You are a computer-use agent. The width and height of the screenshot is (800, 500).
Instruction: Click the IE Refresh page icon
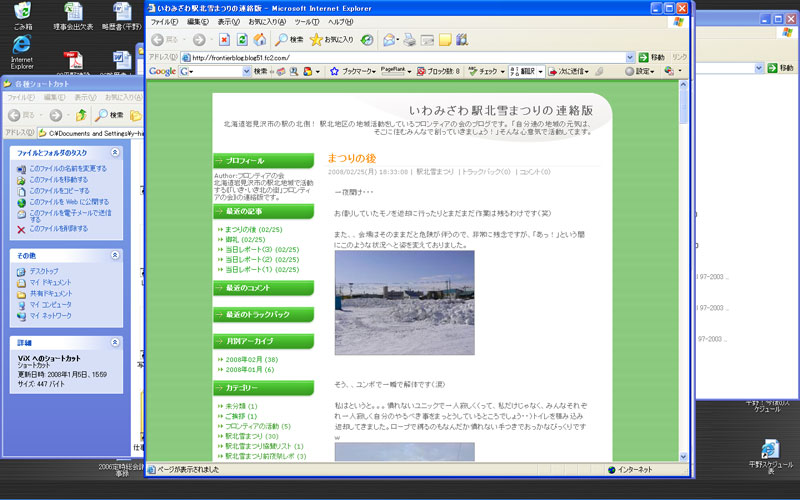[242, 39]
